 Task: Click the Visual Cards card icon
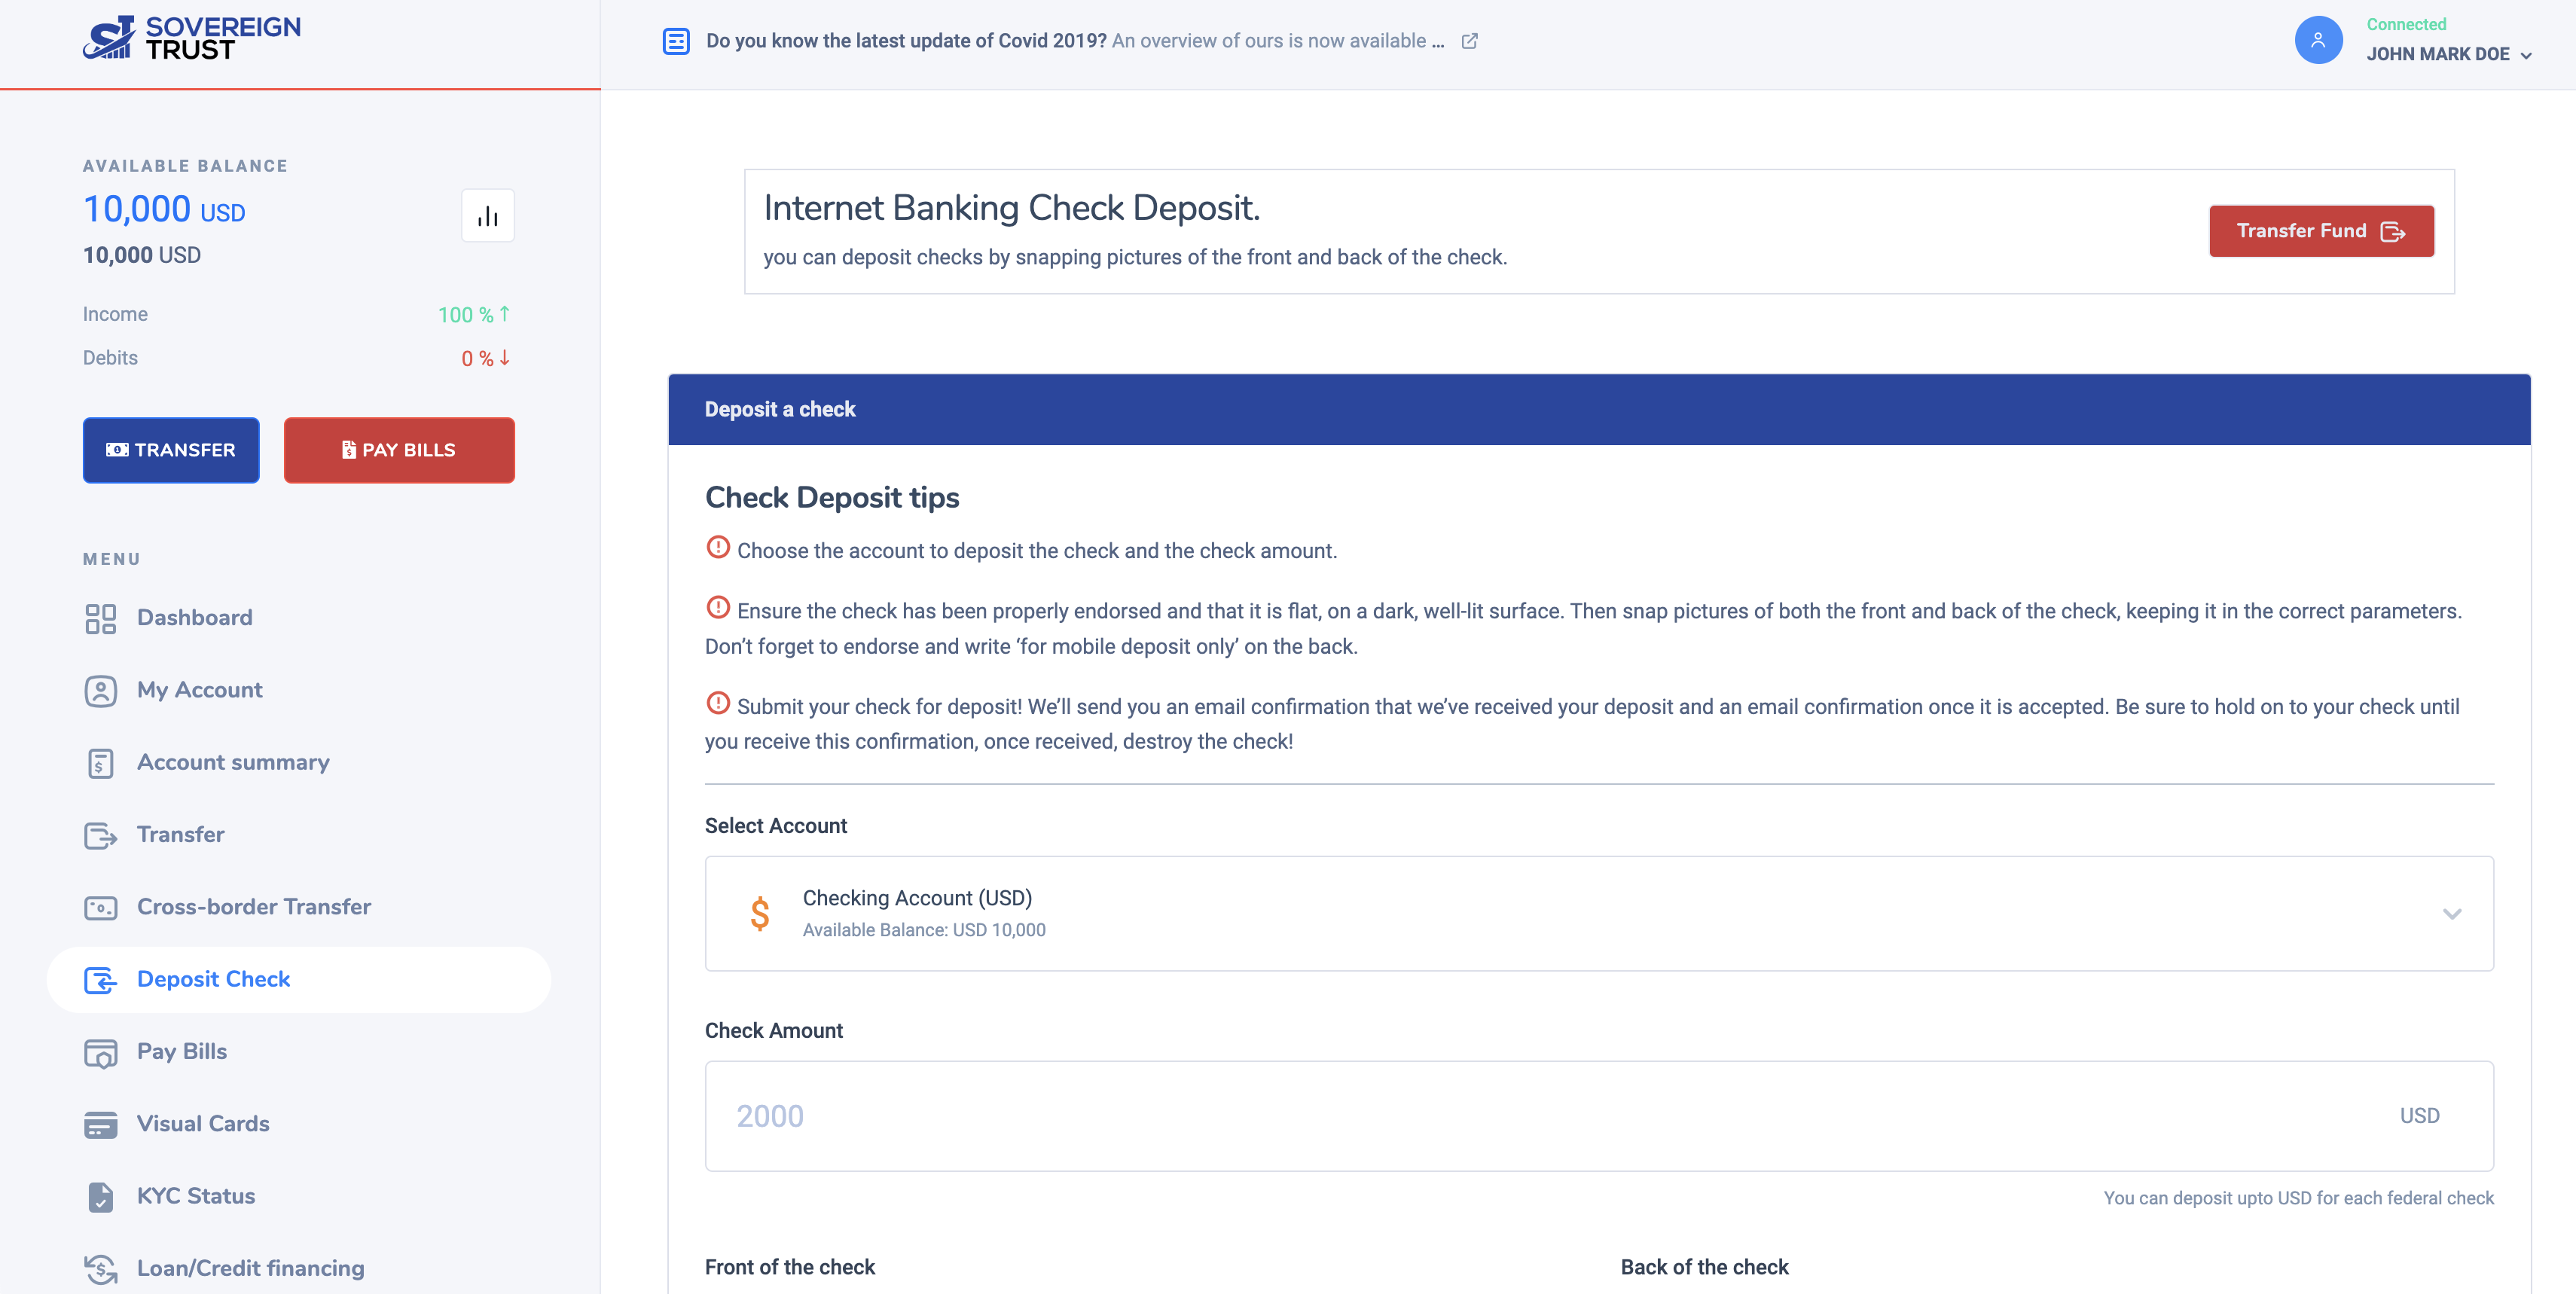[100, 1124]
